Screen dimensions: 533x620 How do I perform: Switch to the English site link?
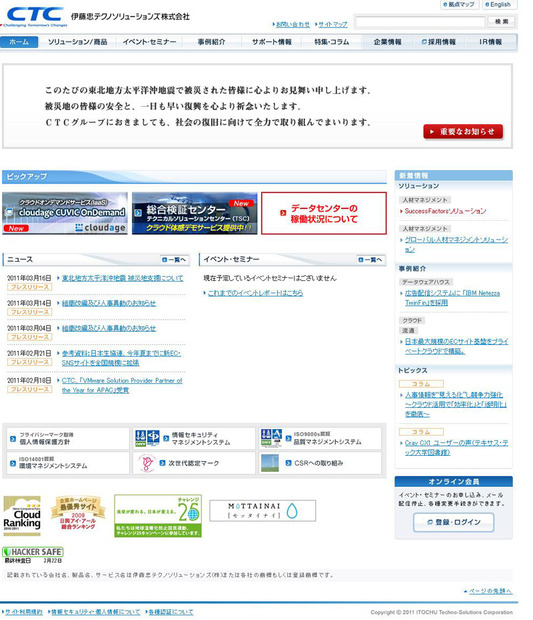point(497,4)
